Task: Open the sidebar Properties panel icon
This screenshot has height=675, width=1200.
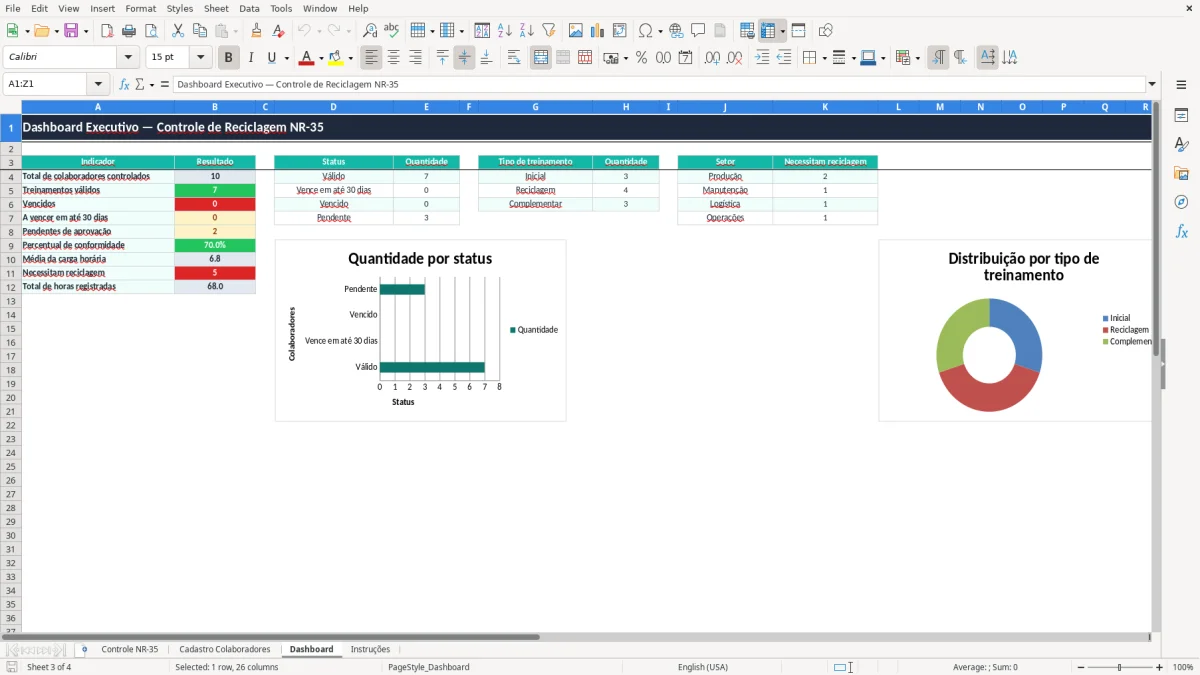Action: (1181, 116)
